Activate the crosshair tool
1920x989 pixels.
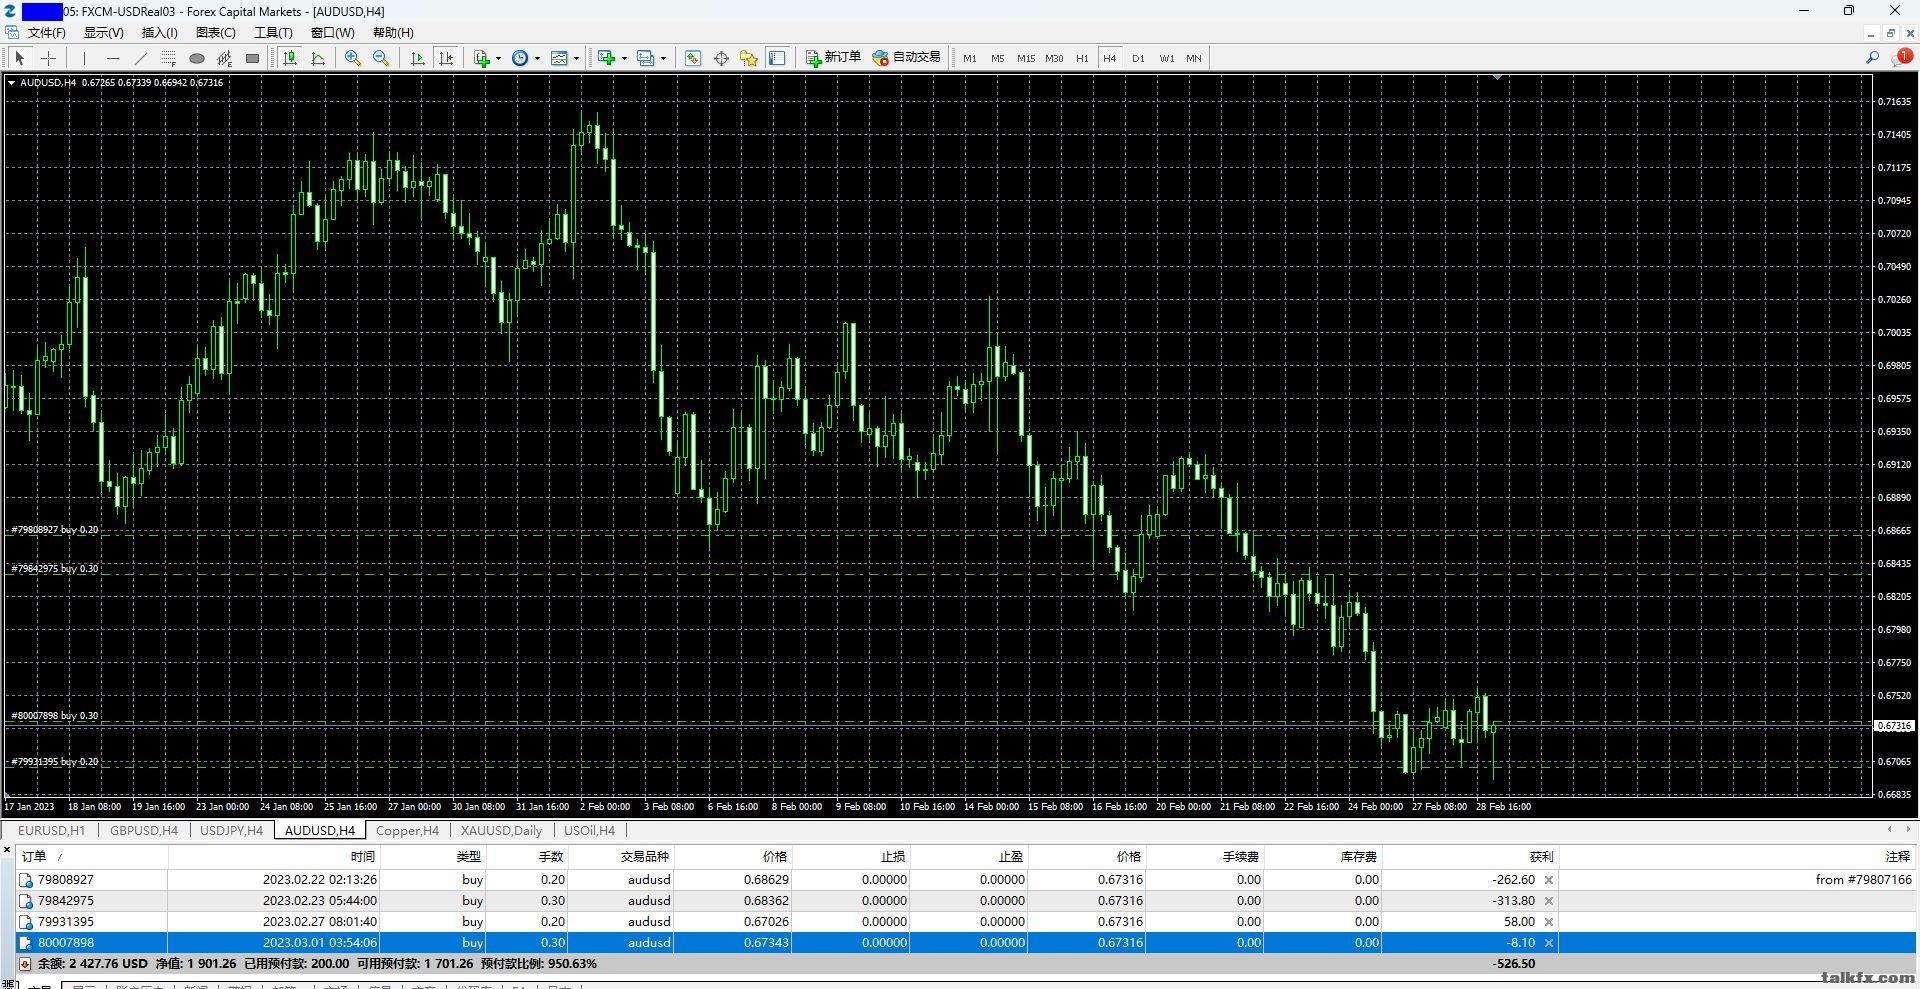coord(48,58)
